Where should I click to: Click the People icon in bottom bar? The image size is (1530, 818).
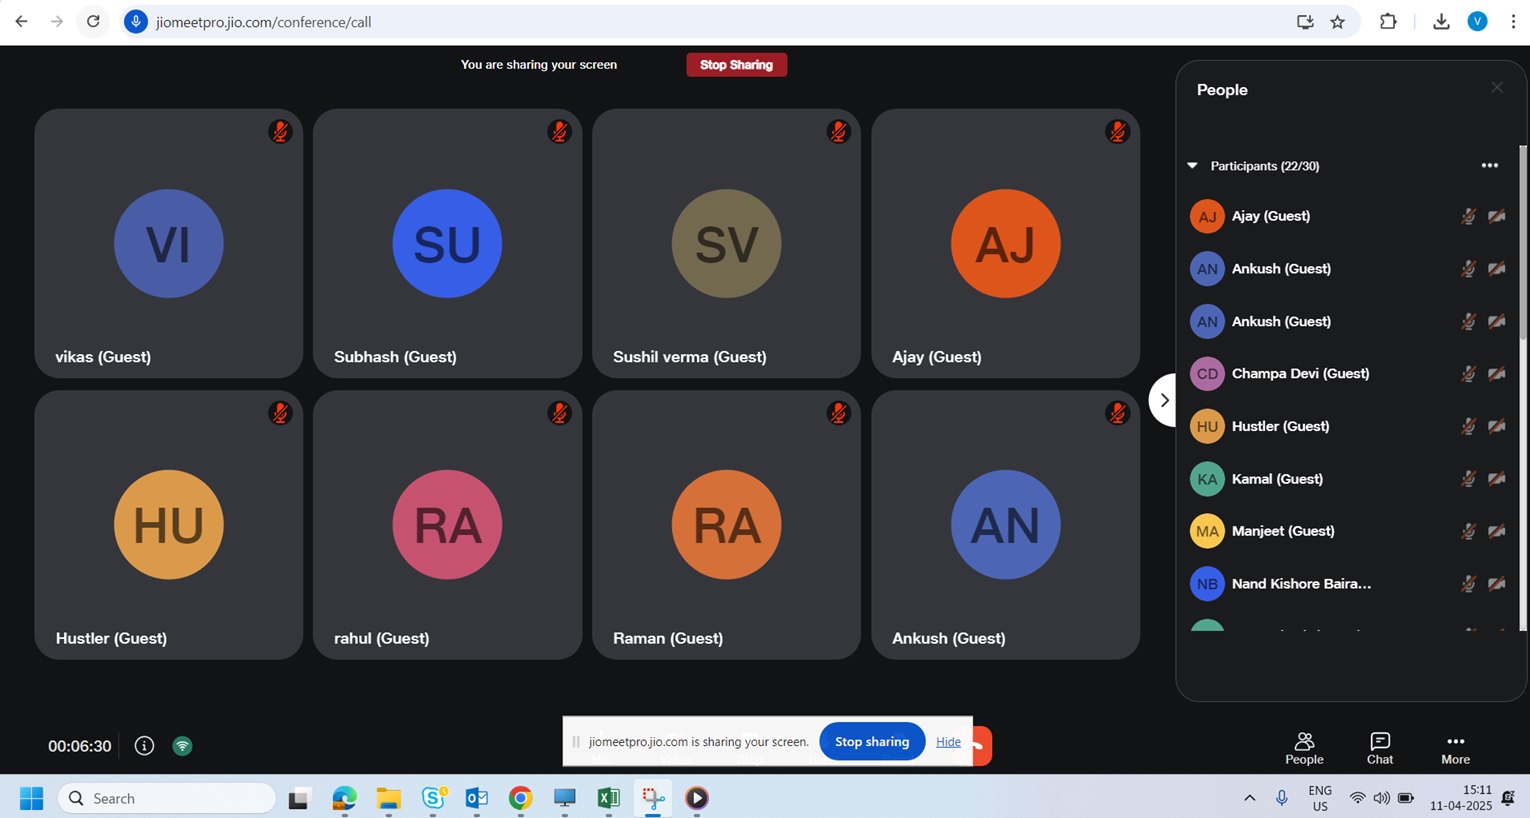pyautogui.click(x=1303, y=747)
